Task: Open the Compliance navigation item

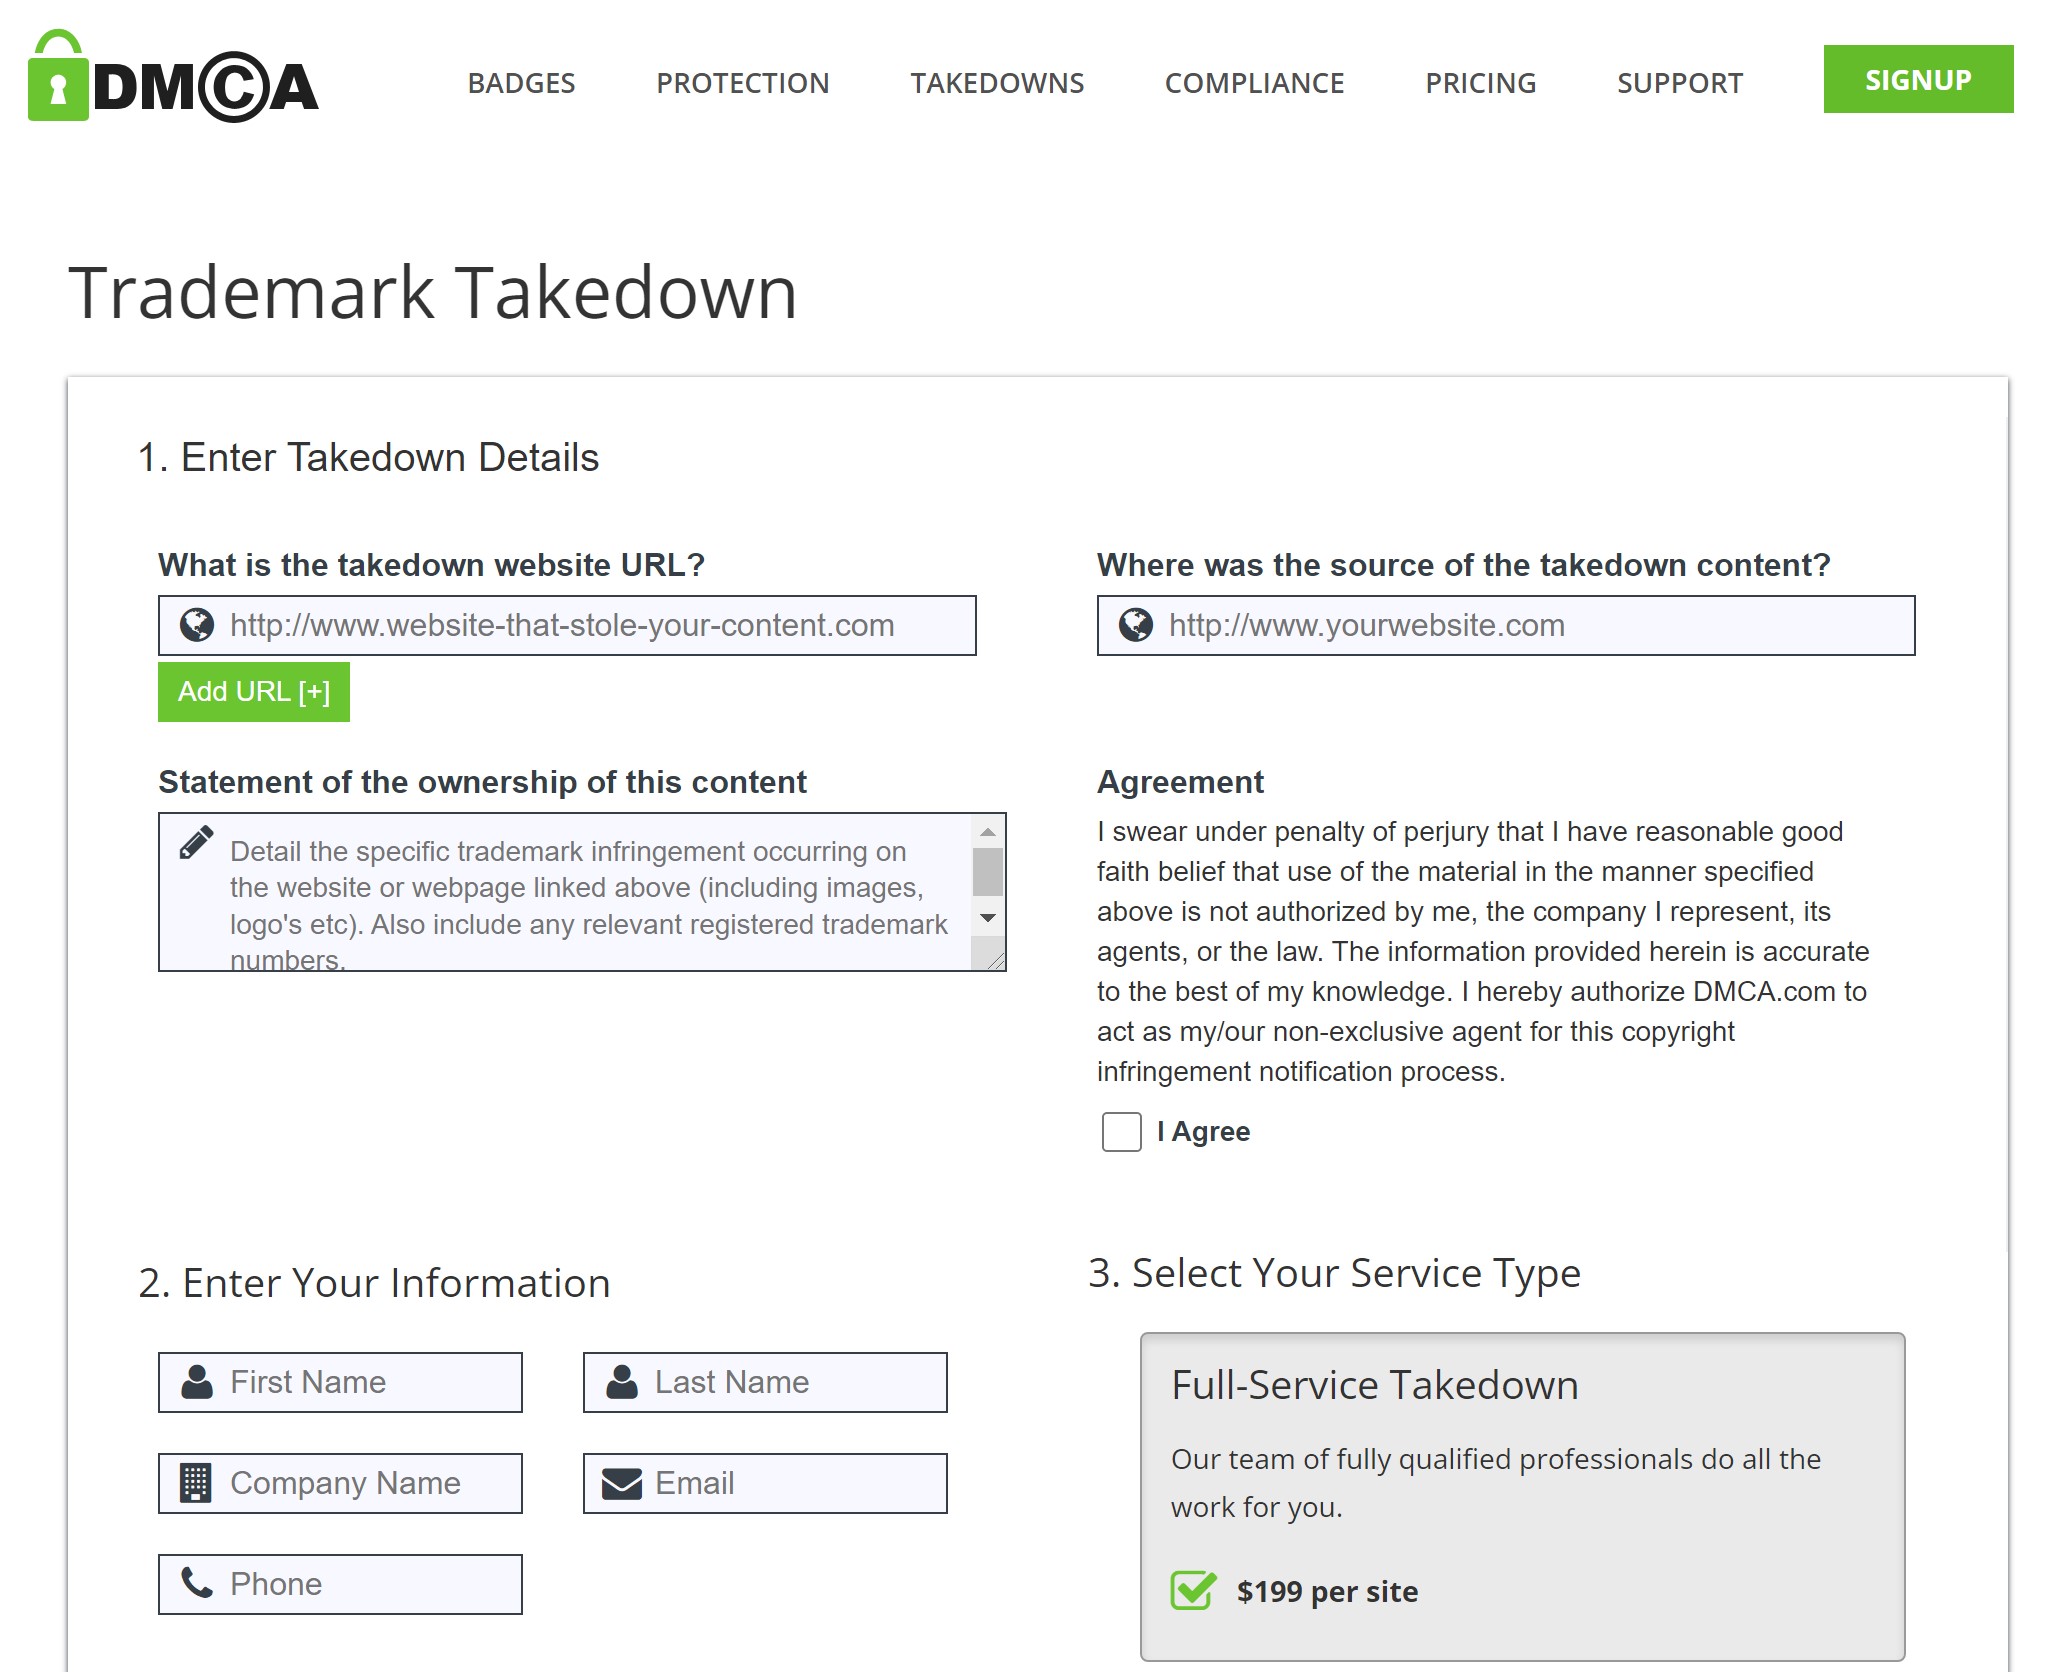Action: [1254, 83]
